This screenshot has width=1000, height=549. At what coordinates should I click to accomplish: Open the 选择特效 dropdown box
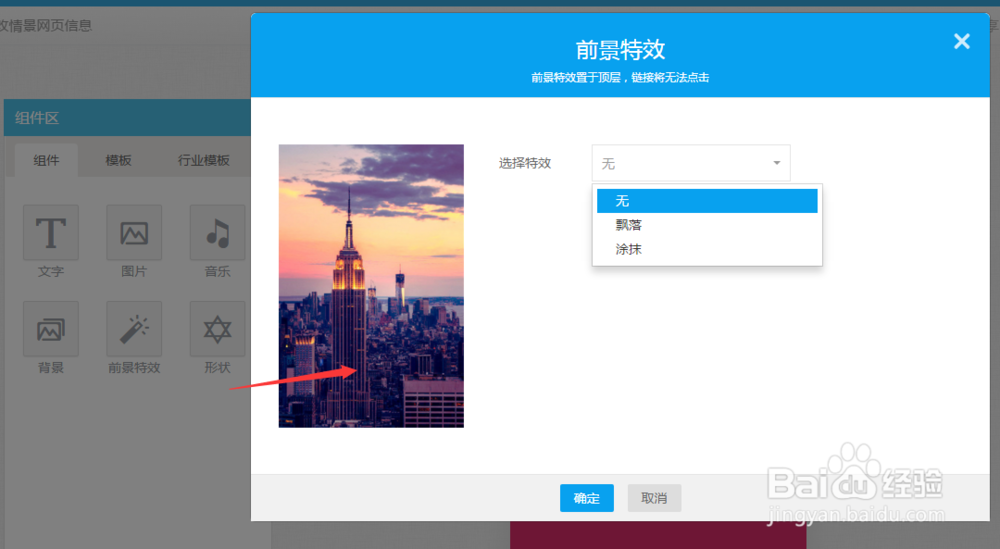coord(691,163)
